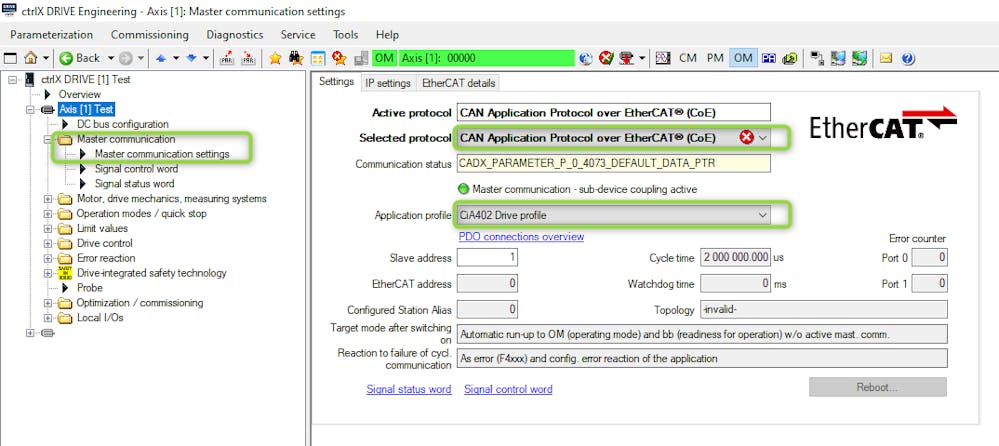This screenshot has height=446, width=999.
Task: Follow the PDO connections overview link
Action: [x=521, y=237]
